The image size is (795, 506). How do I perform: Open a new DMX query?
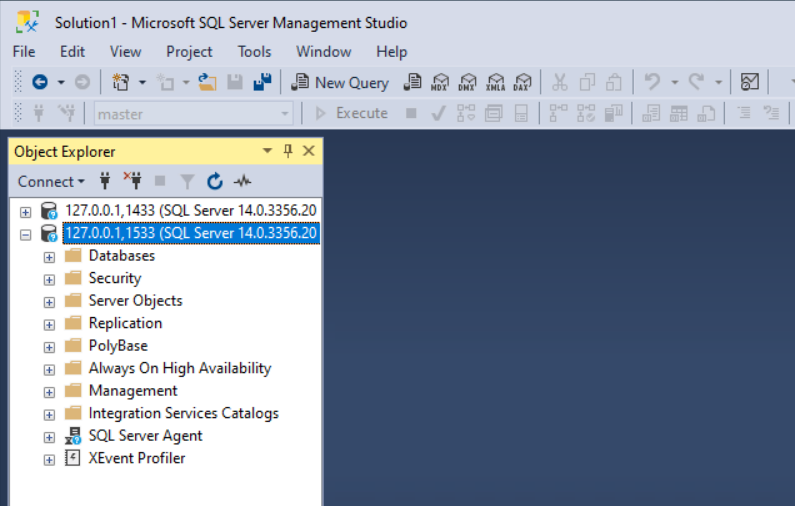point(467,82)
